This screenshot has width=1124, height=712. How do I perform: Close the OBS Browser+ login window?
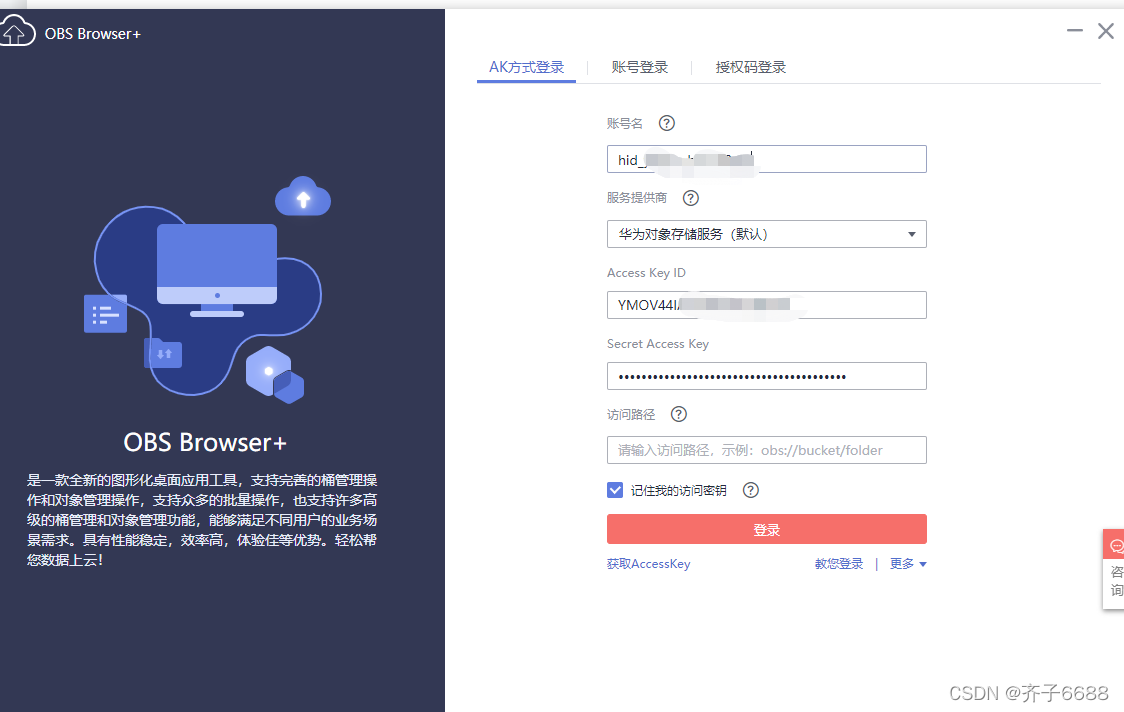pyautogui.click(x=1105, y=30)
